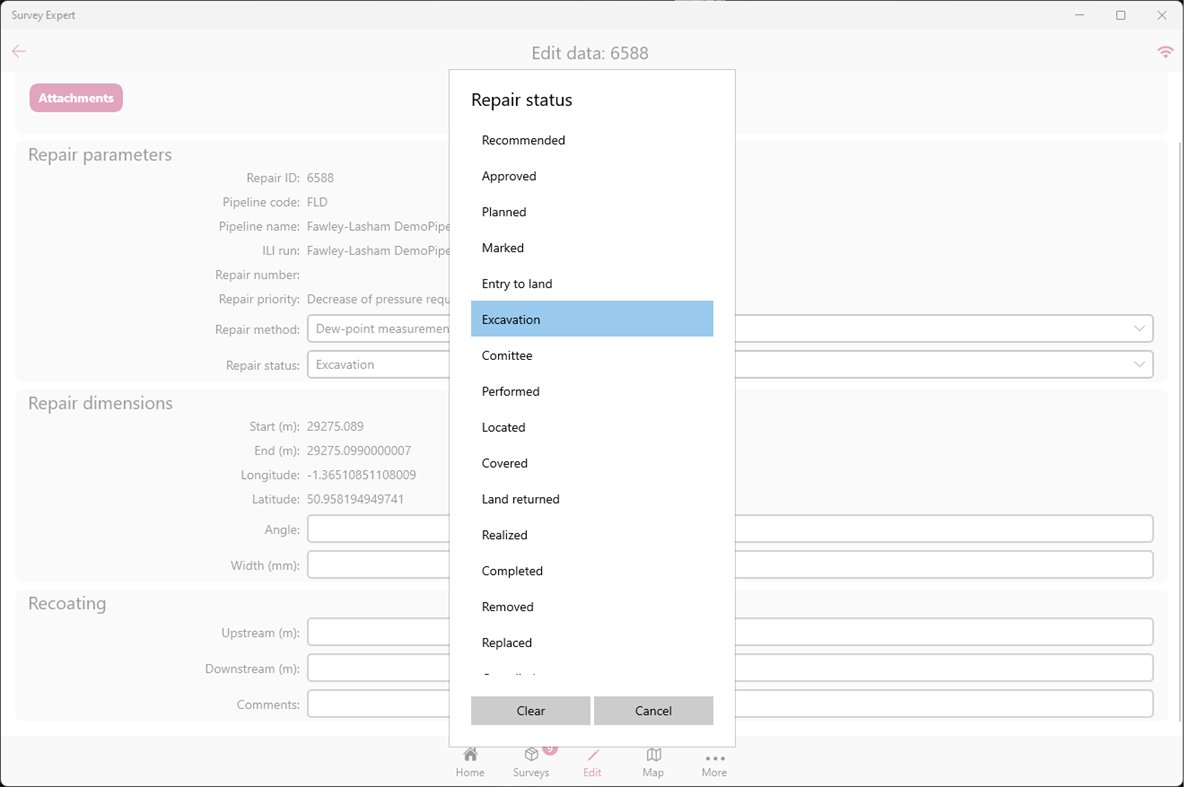This screenshot has height=787, width=1184.
Task: Go back with the arrow icon
Action: coord(19,51)
